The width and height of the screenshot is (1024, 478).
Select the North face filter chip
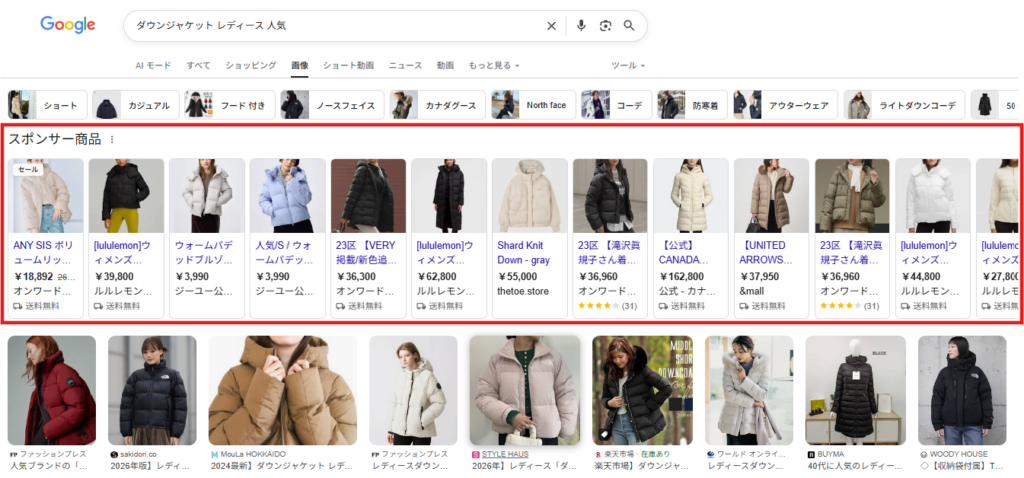click(x=534, y=105)
